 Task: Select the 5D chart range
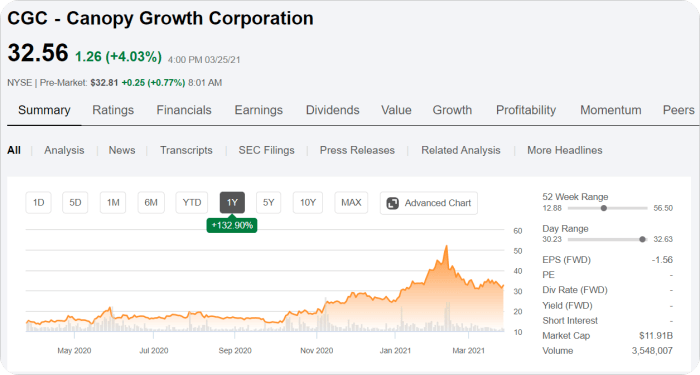click(x=75, y=203)
